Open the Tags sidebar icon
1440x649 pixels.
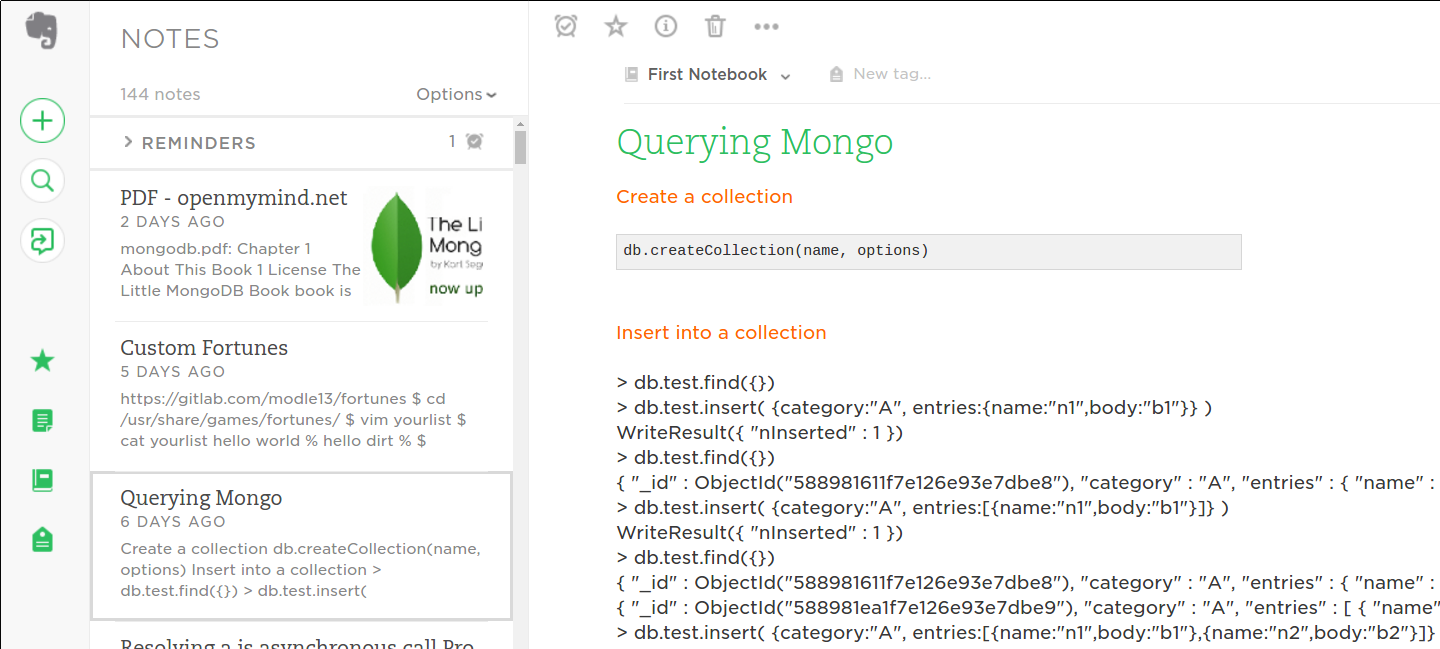coord(42,540)
